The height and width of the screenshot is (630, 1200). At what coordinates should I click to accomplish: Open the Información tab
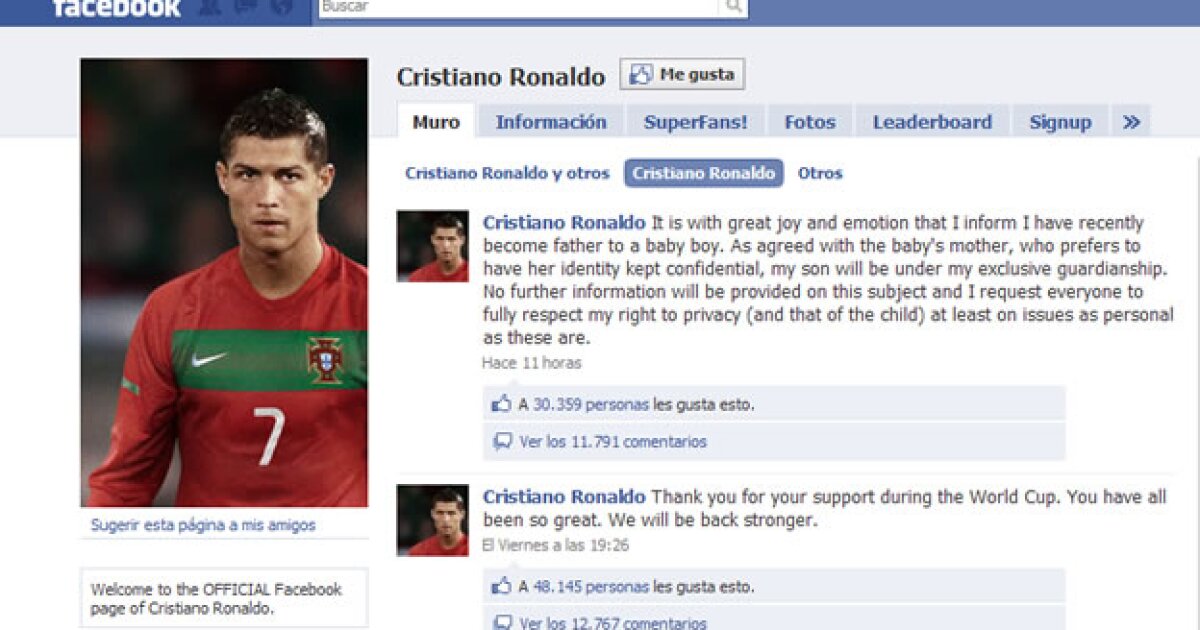tap(551, 122)
